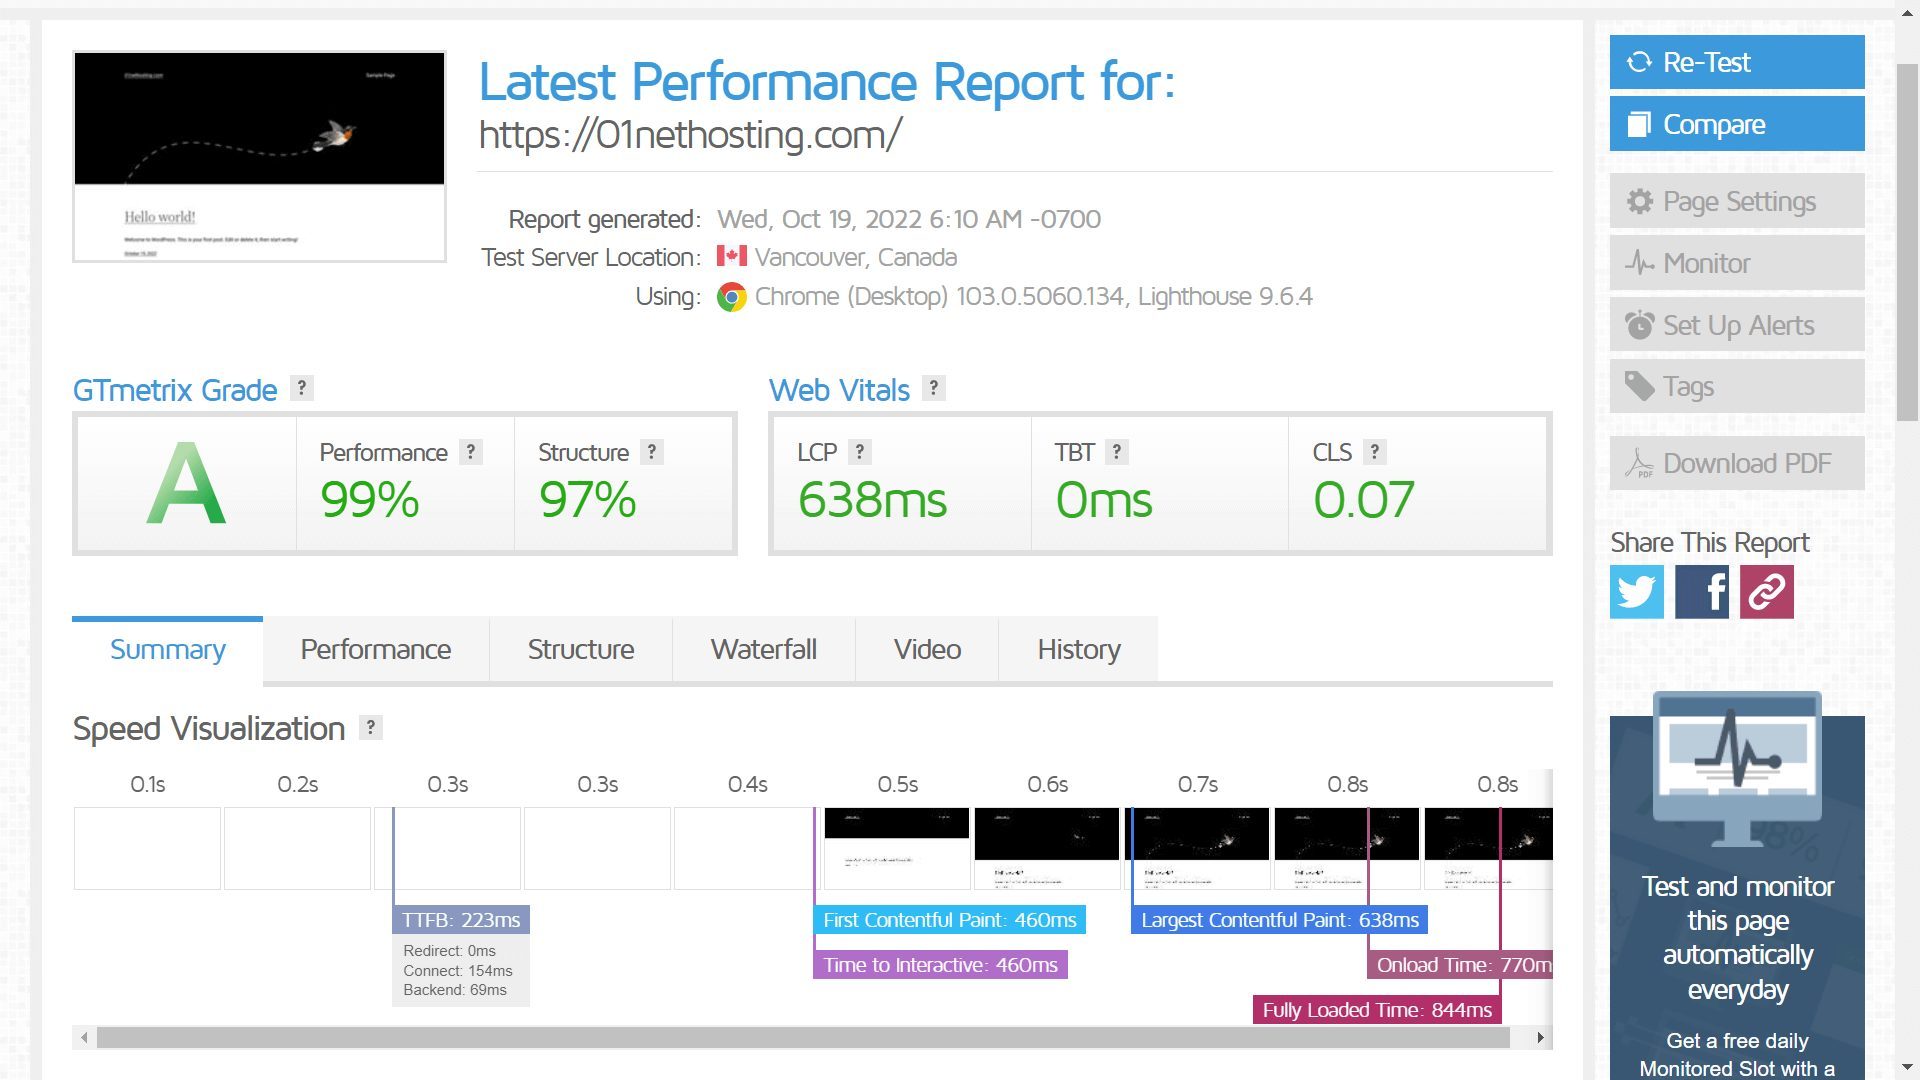Select Set Up Alerts
This screenshot has width=1920, height=1080.
point(1737,325)
